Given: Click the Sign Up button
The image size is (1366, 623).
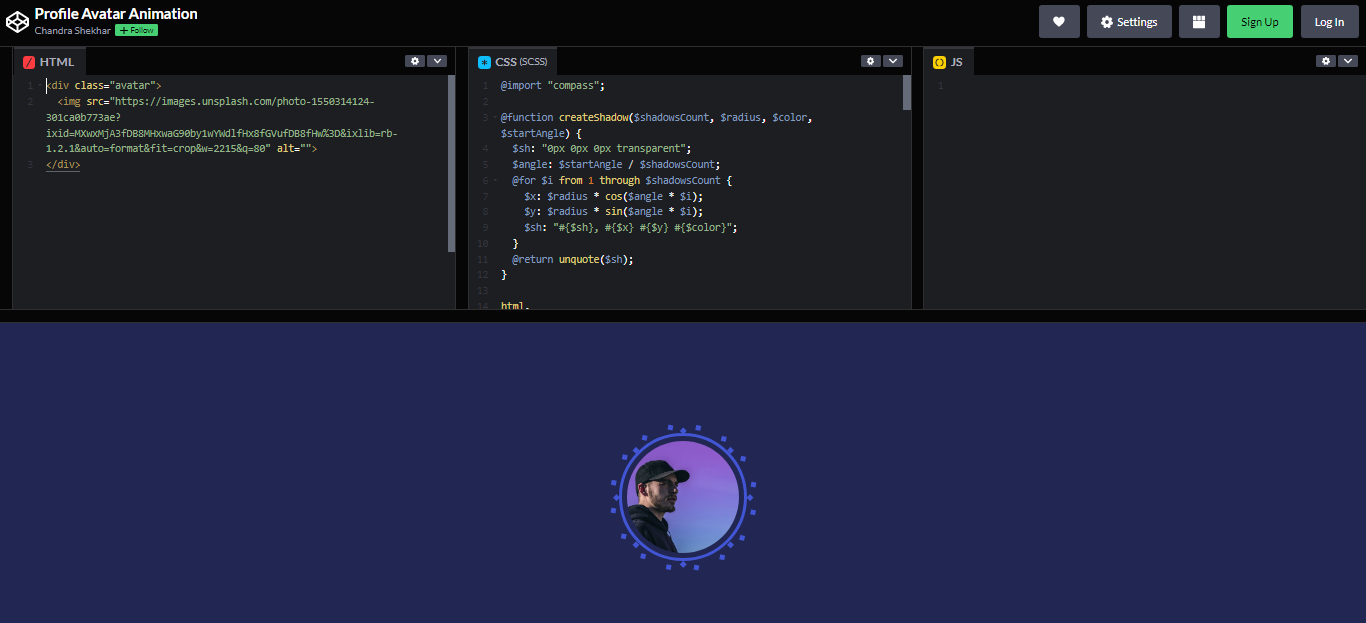Looking at the screenshot, I should coord(1259,21).
